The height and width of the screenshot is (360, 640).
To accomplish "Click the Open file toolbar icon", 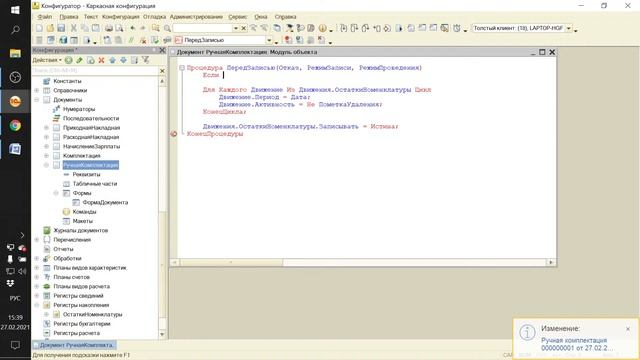I will coord(50,28).
